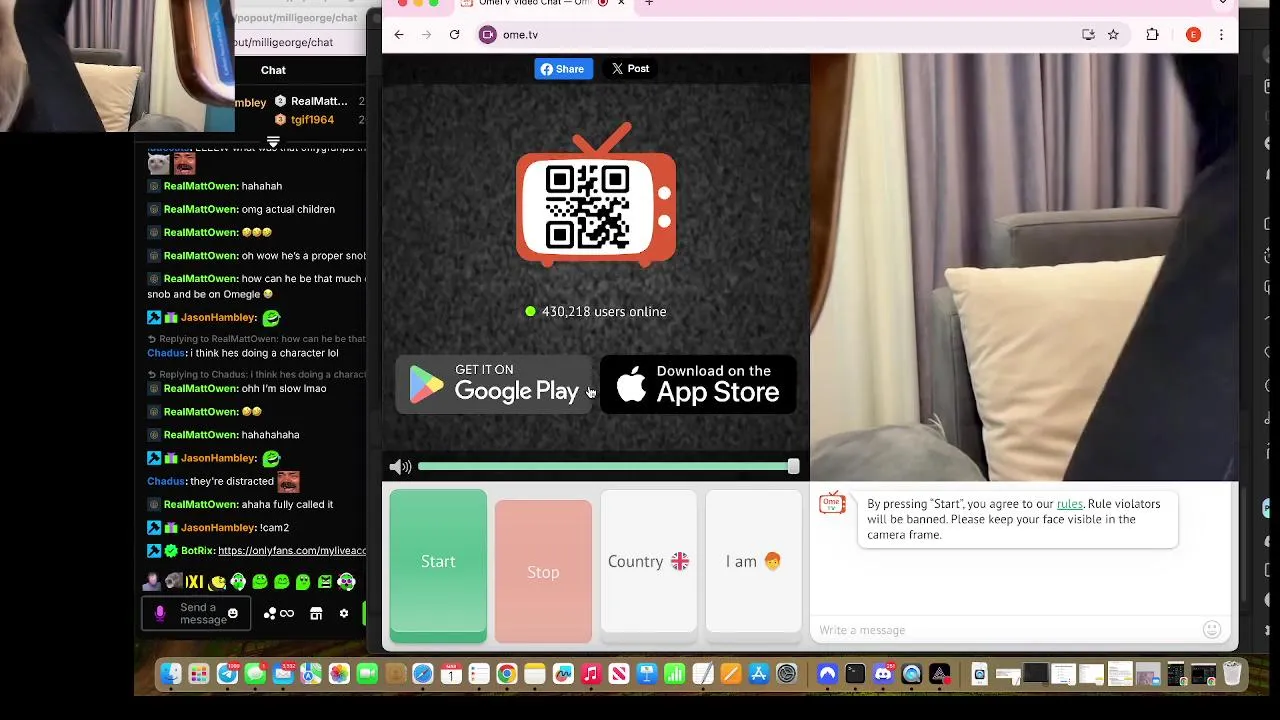Open the Twitch chat store icon
1280x720 pixels.
coord(316,614)
